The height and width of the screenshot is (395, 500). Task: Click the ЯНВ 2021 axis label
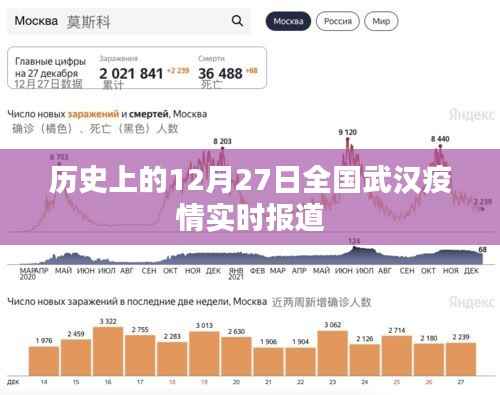(236, 274)
